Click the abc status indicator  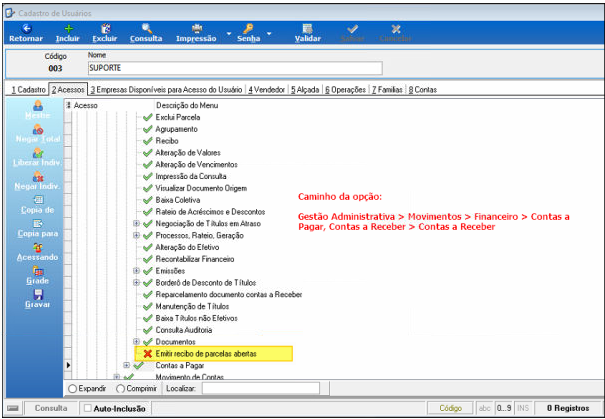tap(485, 408)
